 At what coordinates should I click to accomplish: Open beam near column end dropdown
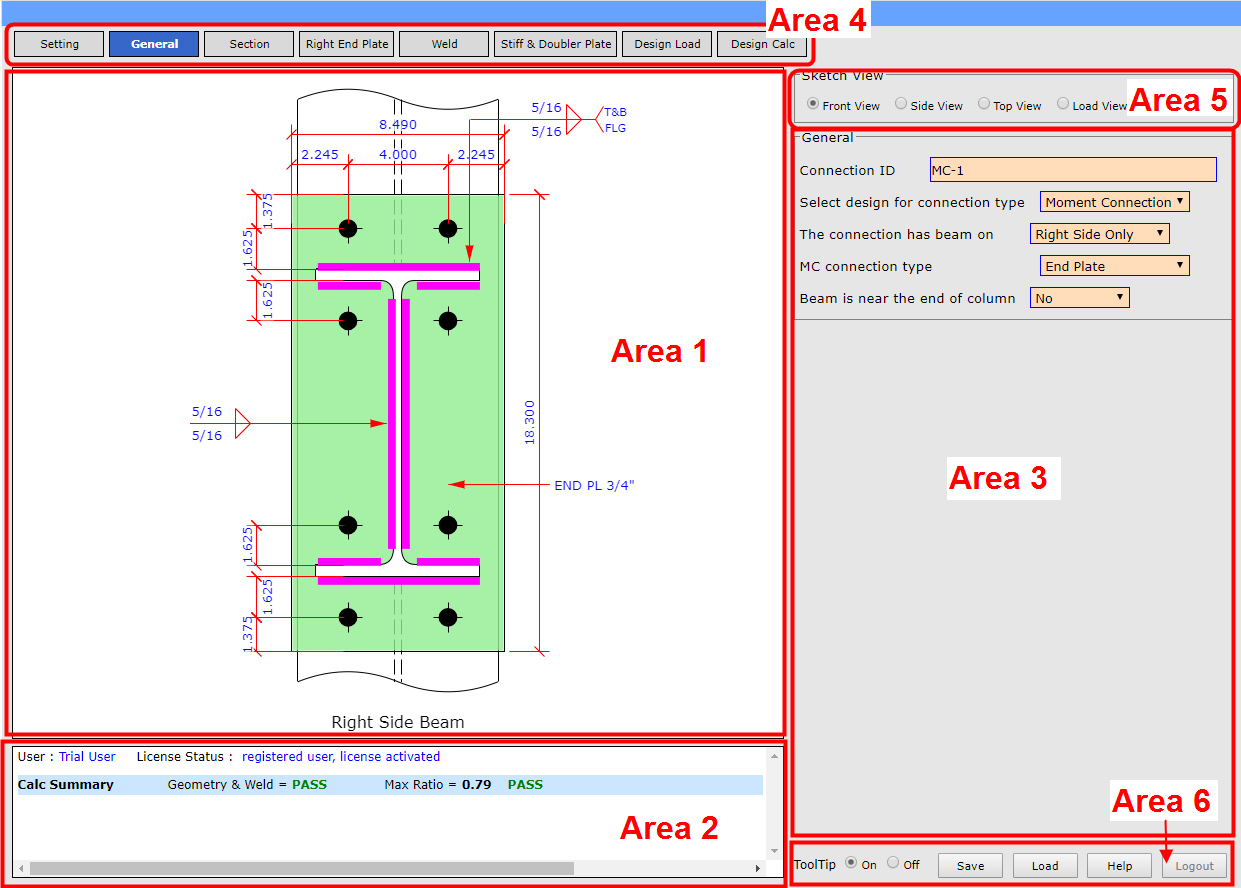tap(1079, 298)
